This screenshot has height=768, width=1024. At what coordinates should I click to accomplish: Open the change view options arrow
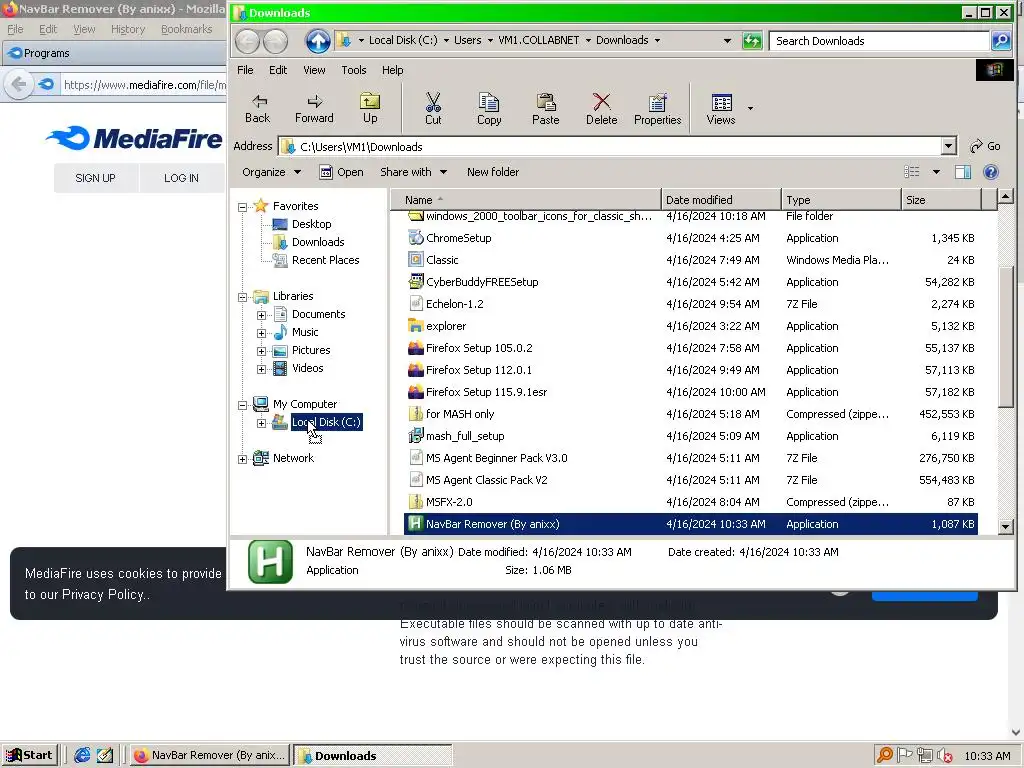coord(936,172)
